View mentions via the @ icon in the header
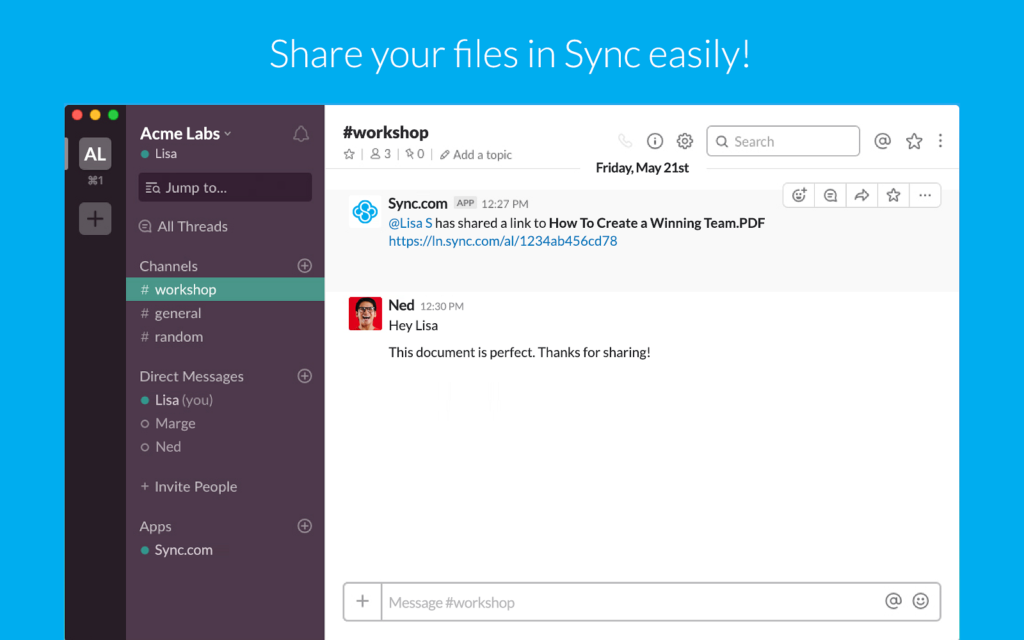Image resolution: width=1024 pixels, height=640 pixels. pyautogui.click(x=883, y=141)
